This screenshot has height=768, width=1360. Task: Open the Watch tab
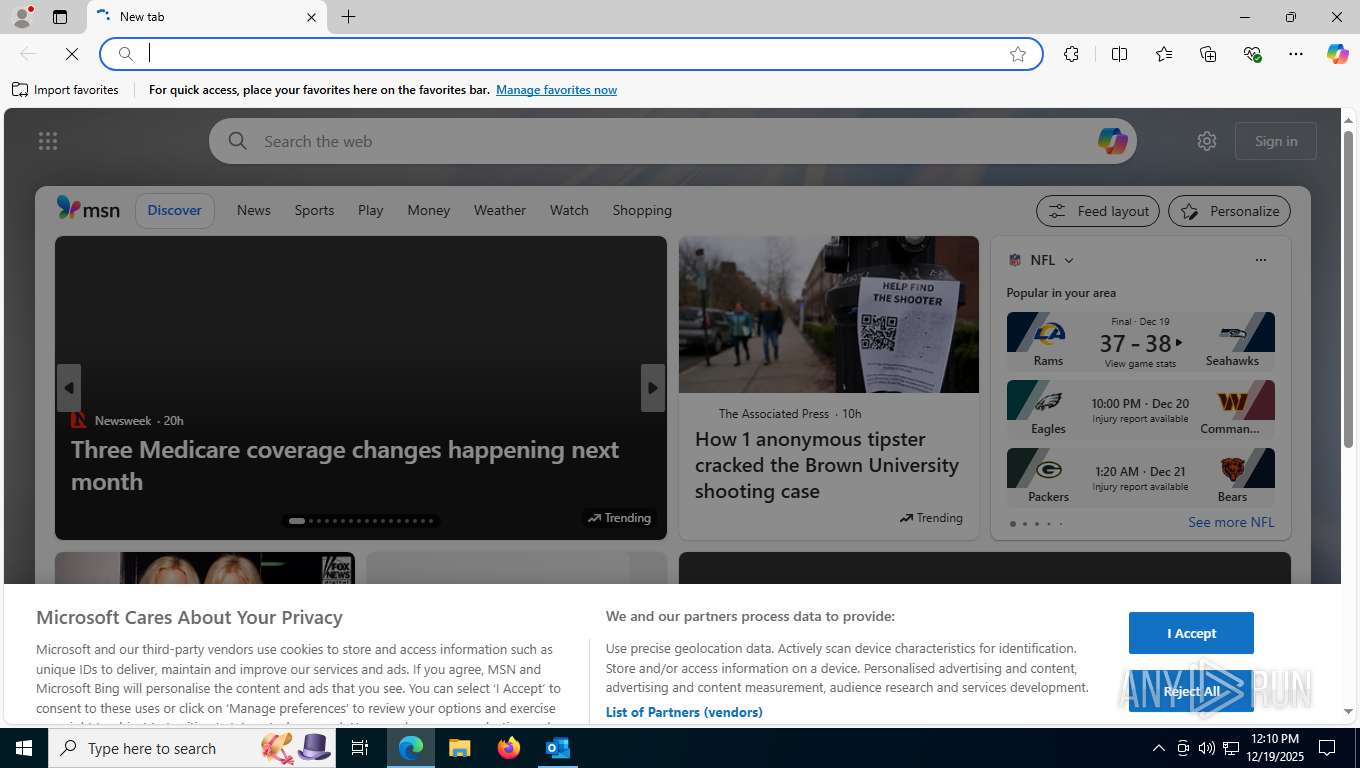tap(569, 210)
